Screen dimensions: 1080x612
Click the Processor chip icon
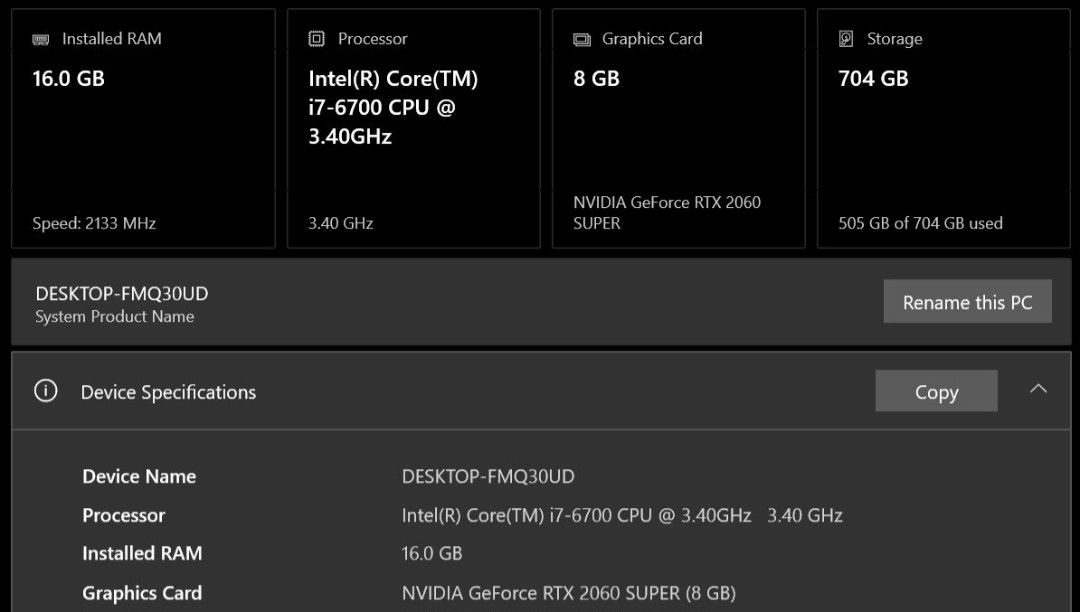(317, 37)
